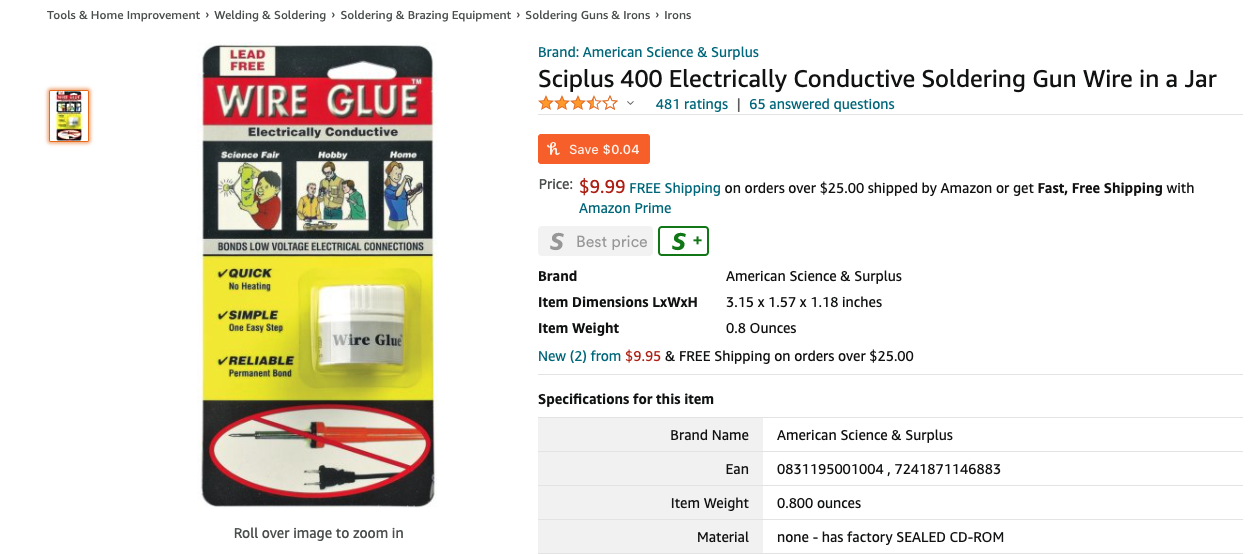Open Brand: American Science & Surplus link

[x=648, y=52]
